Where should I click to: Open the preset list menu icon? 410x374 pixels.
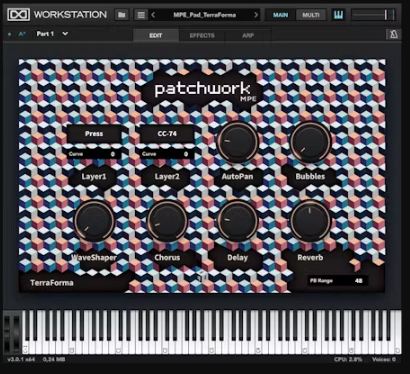141,15
